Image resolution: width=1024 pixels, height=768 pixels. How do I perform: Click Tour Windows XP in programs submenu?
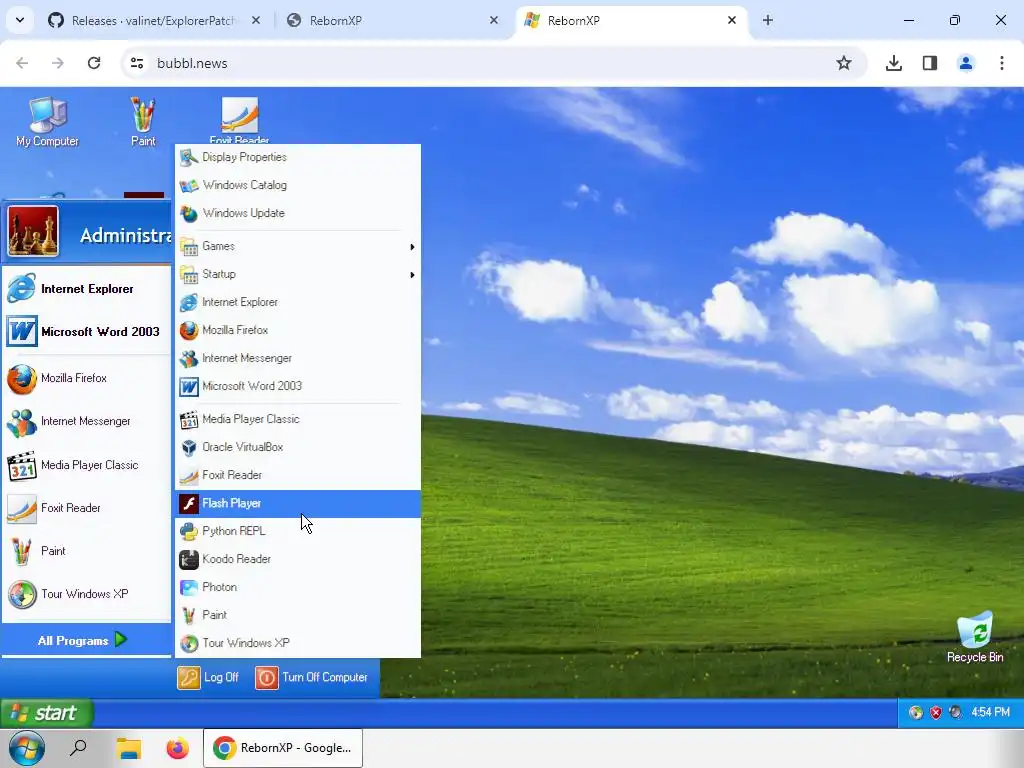point(298,643)
